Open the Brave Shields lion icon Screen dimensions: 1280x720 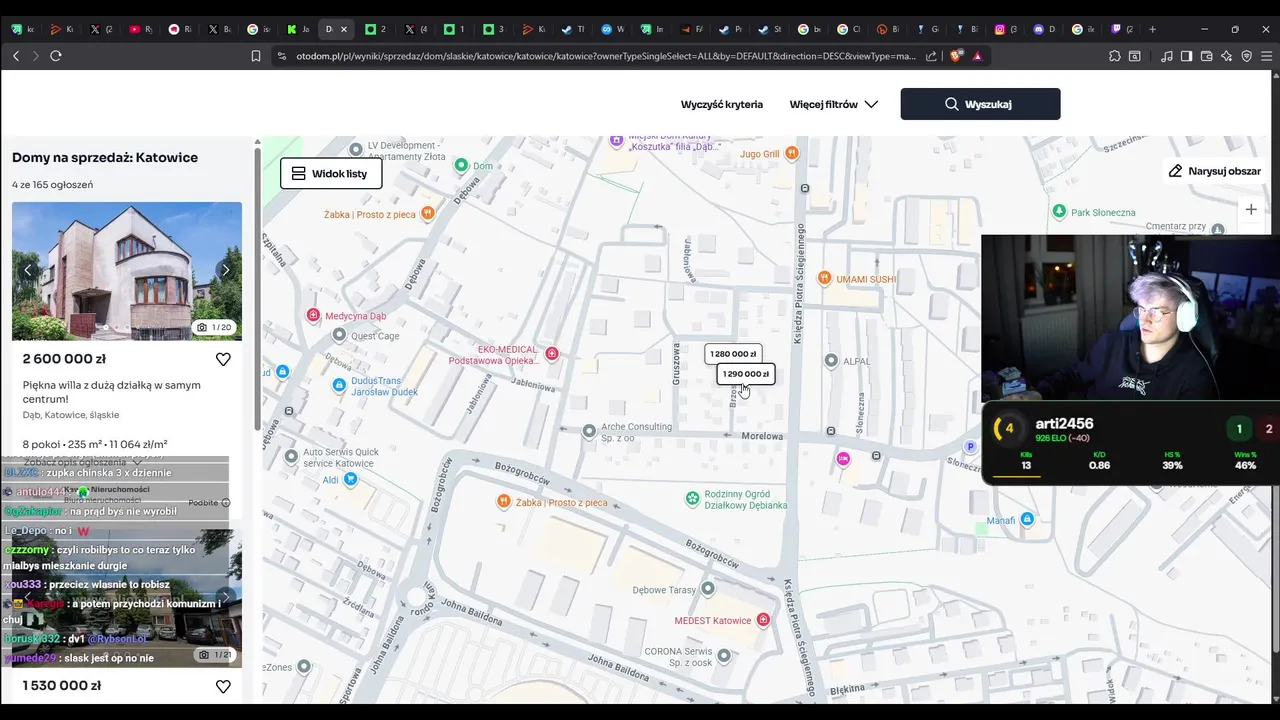956,56
